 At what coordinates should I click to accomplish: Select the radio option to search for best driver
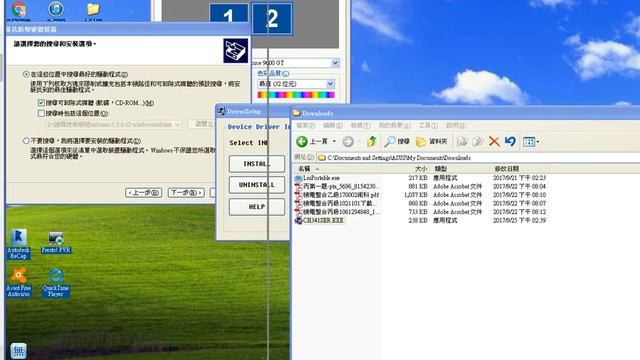pos(26,74)
